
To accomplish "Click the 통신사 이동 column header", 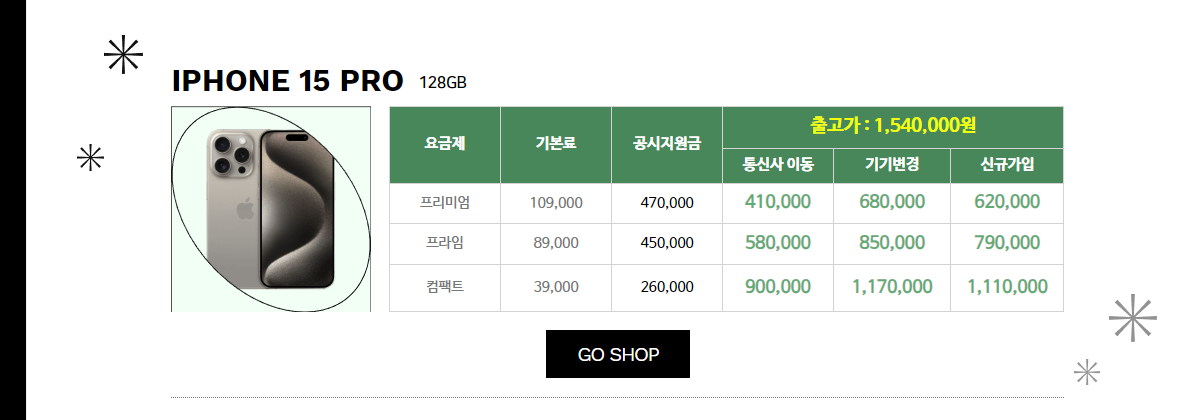I will pos(778,165).
